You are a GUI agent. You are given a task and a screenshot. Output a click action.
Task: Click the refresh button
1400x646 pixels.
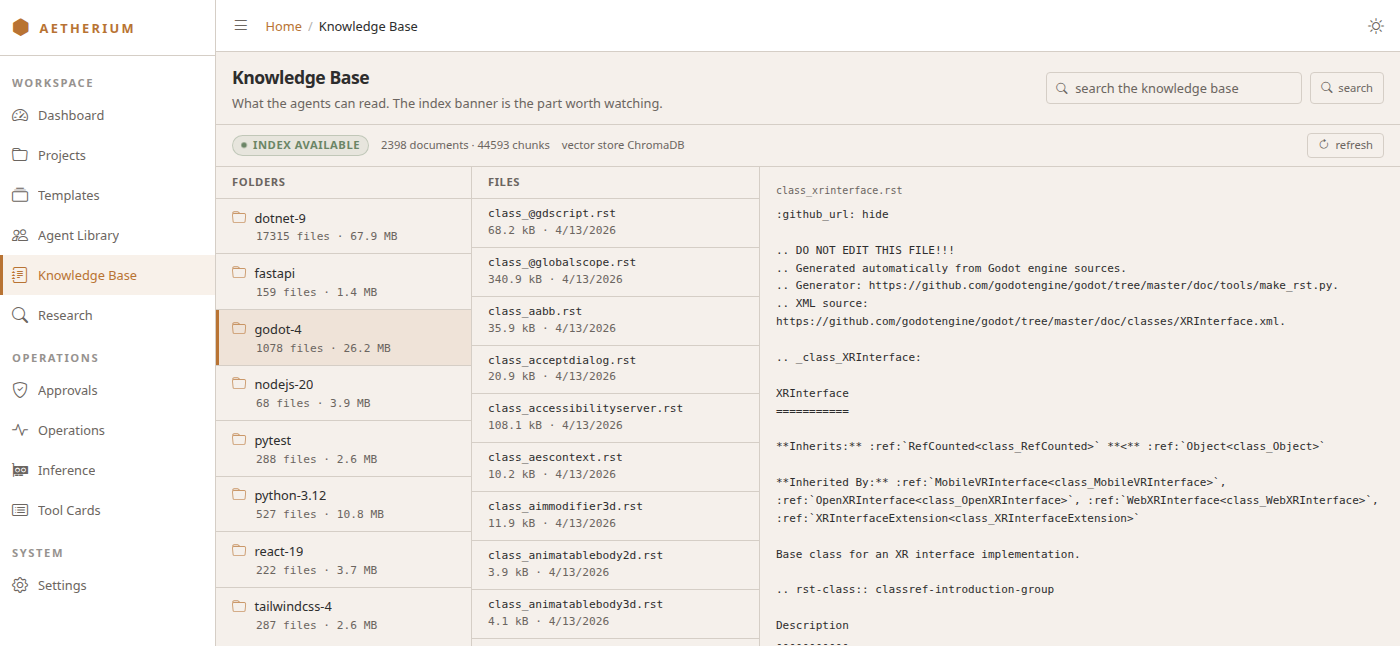tap(1345, 145)
